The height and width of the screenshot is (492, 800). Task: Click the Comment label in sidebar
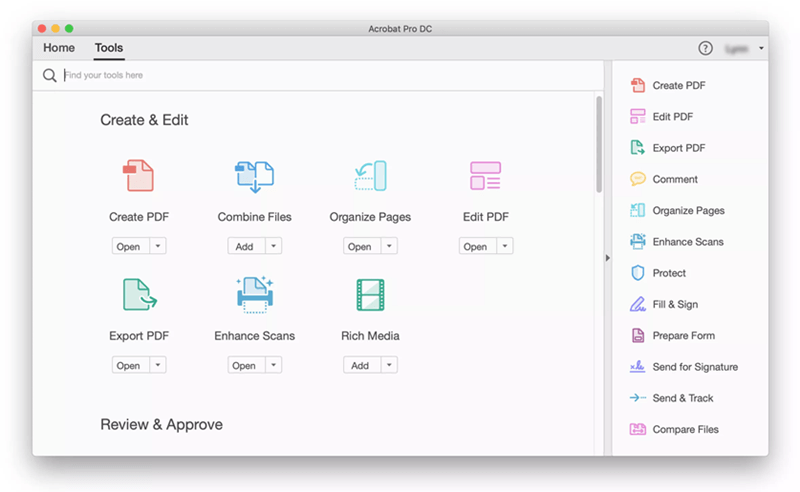(x=675, y=179)
